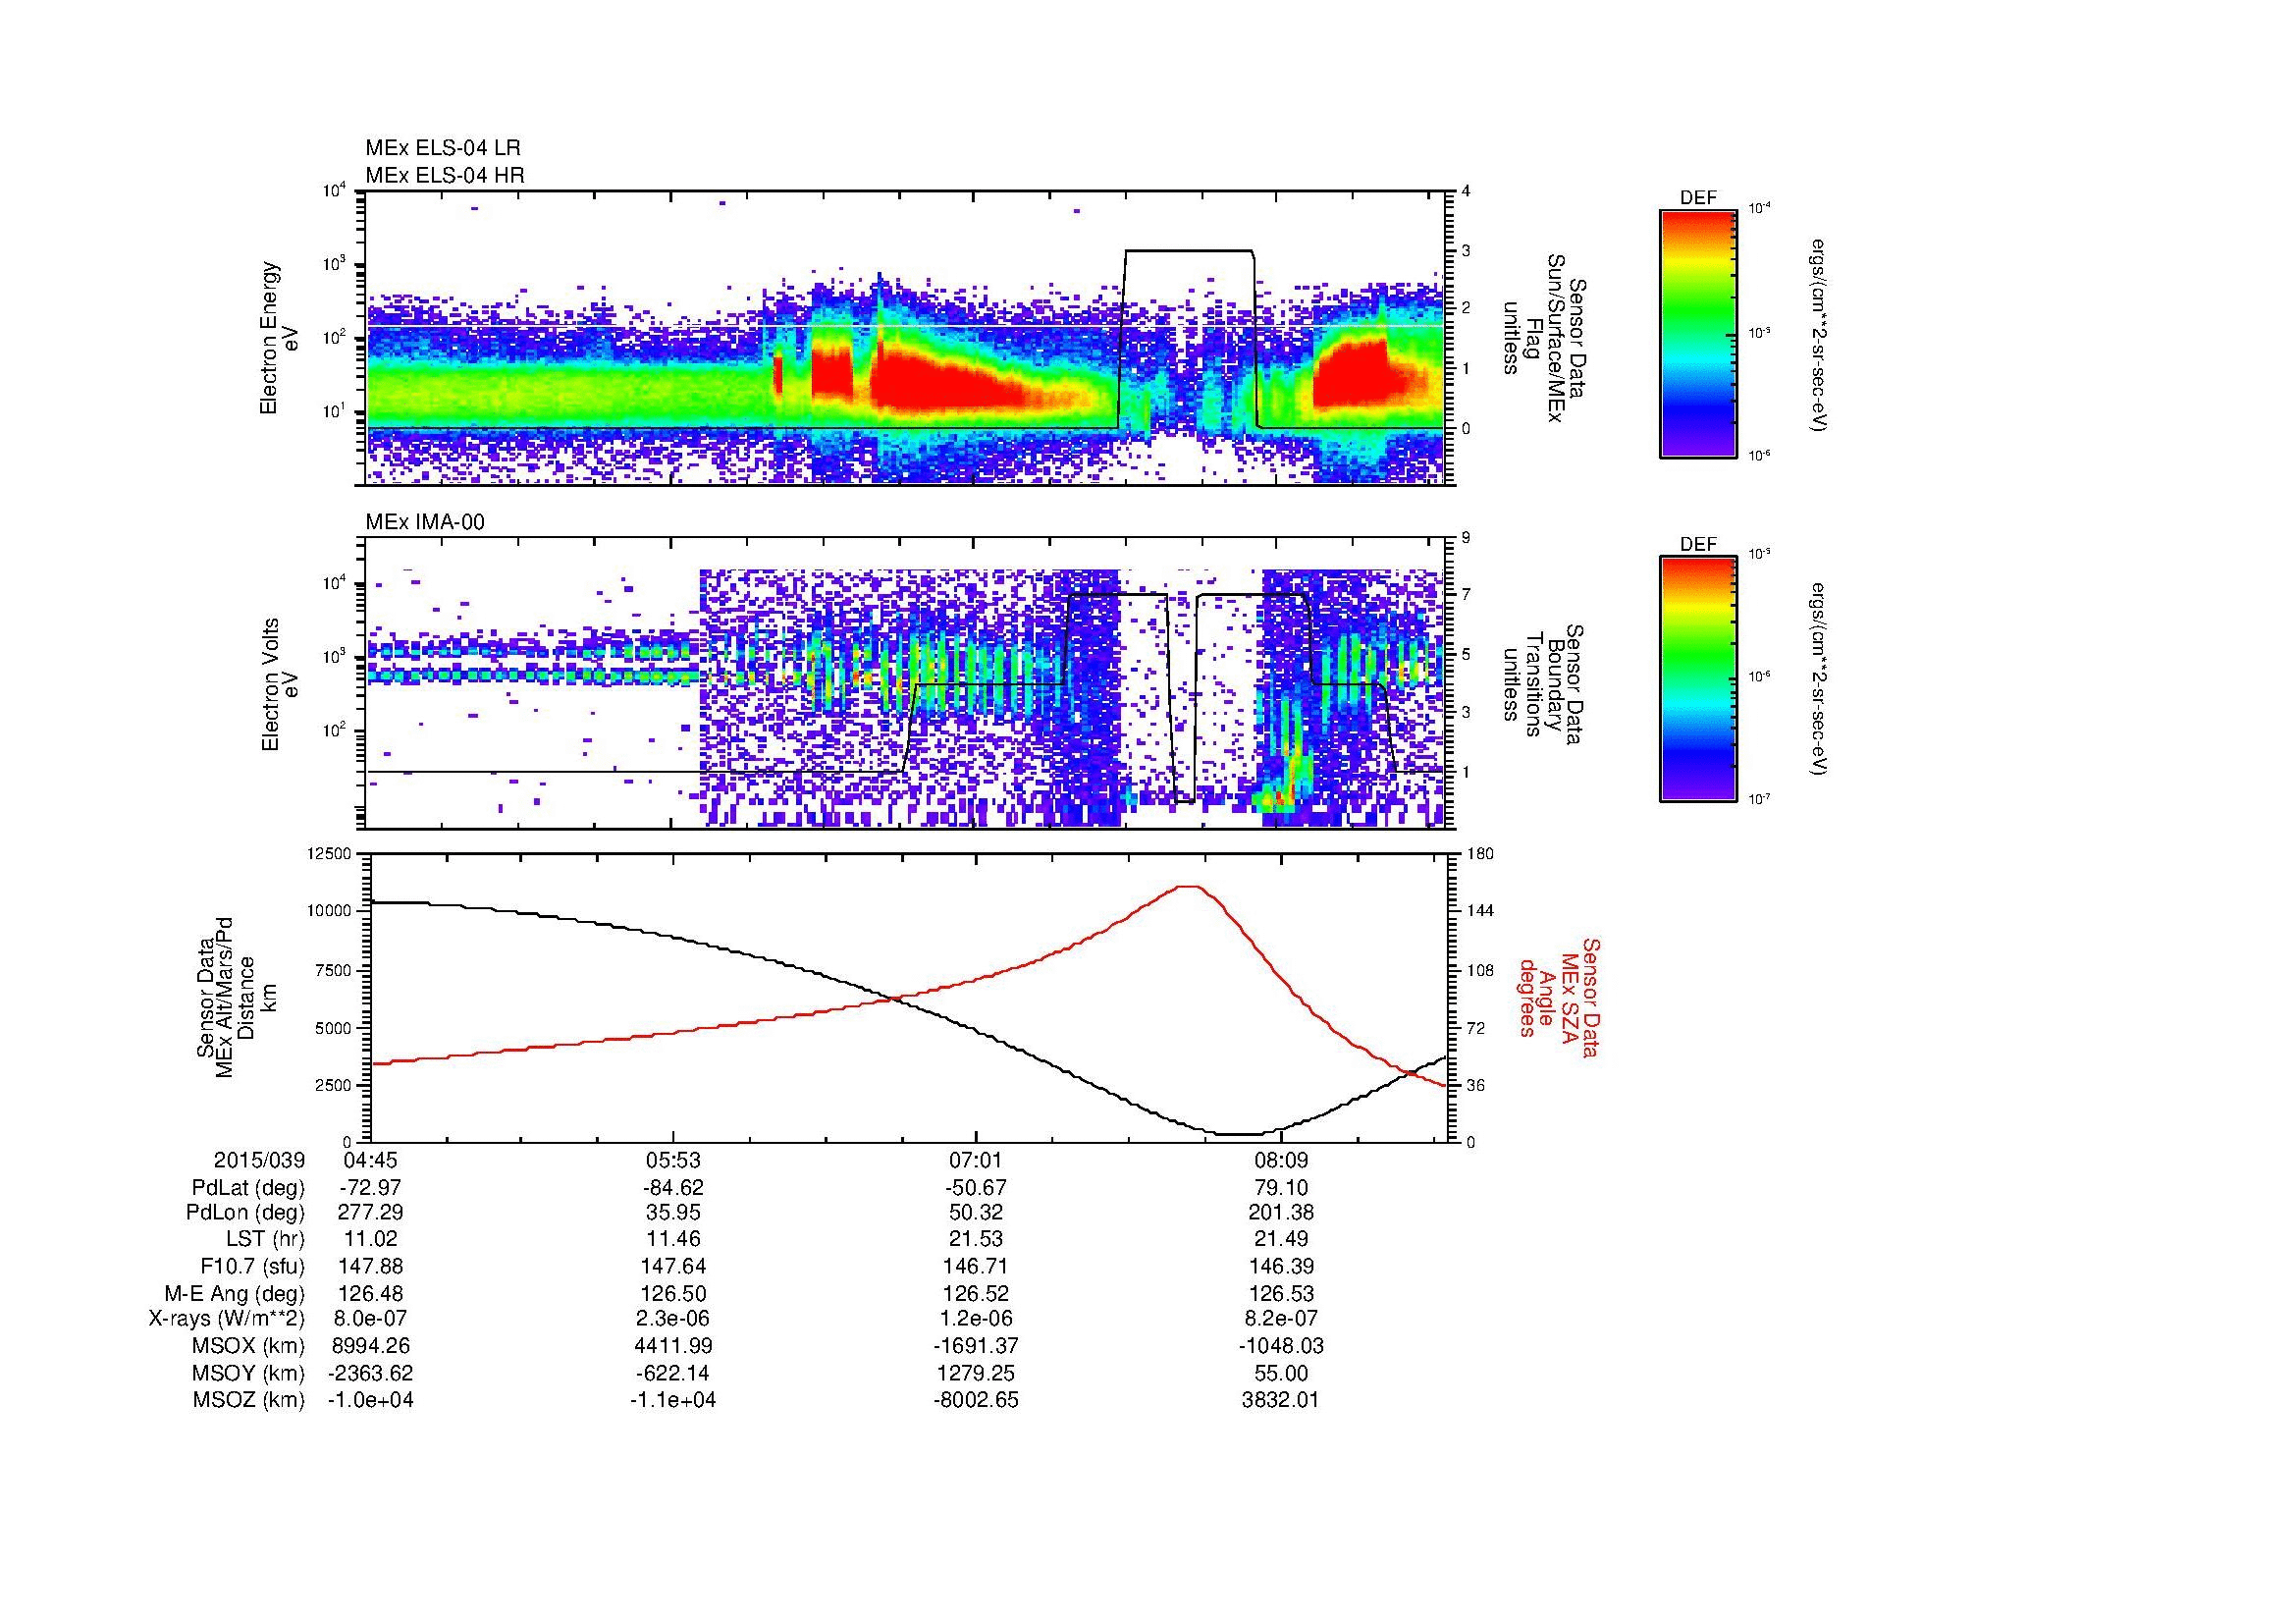Click the time tick '07:01'
Image resolution: width=2296 pixels, height=1623 pixels.
point(975,1161)
